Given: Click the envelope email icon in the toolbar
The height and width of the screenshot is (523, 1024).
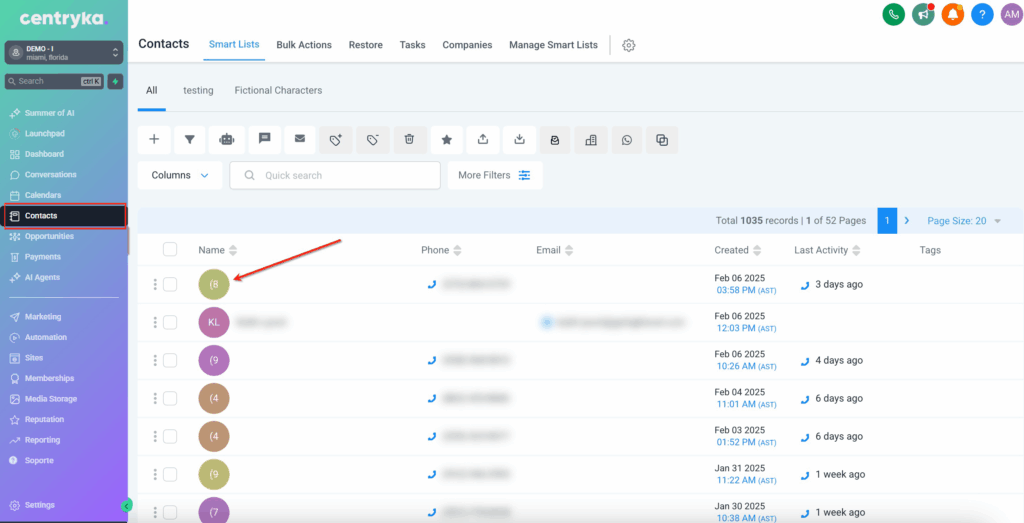Looking at the screenshot, I should 300,140.
